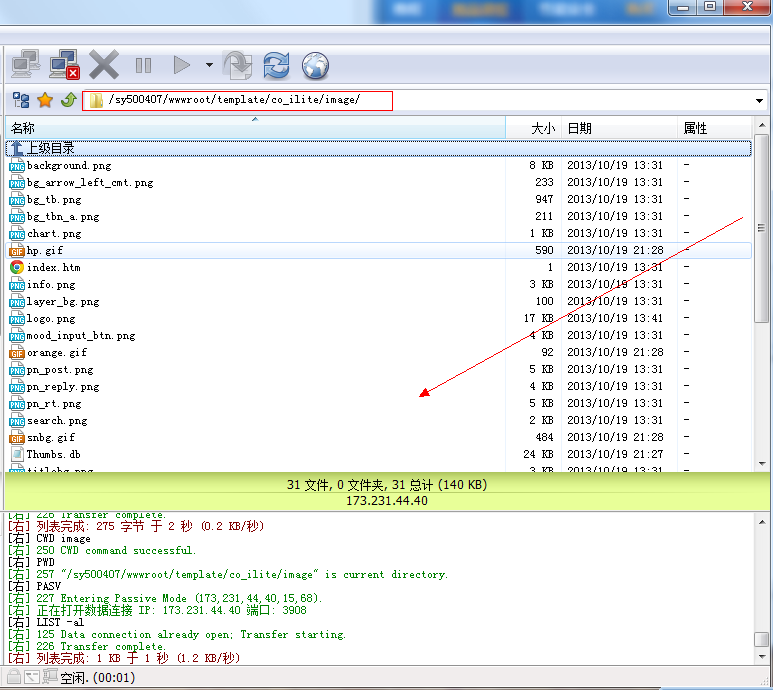Click the GIF icon of hp.gif
This screenshot has width=773, height=690.
[17, 251]
